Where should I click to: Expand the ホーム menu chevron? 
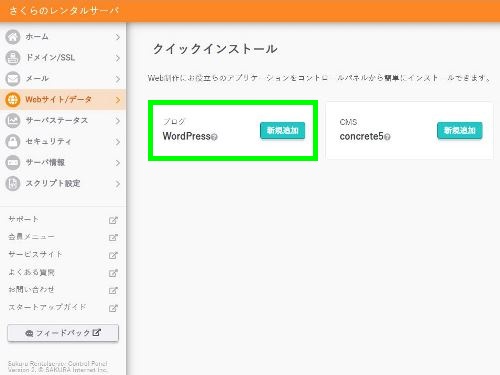click(x=117, y=37)
